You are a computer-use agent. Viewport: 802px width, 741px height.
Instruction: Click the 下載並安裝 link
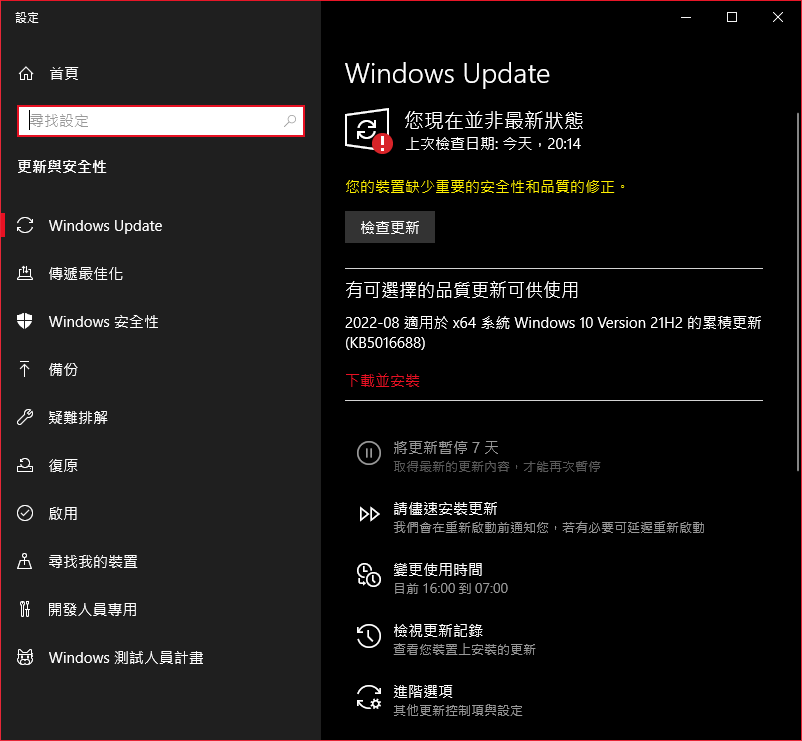point(383,380)
